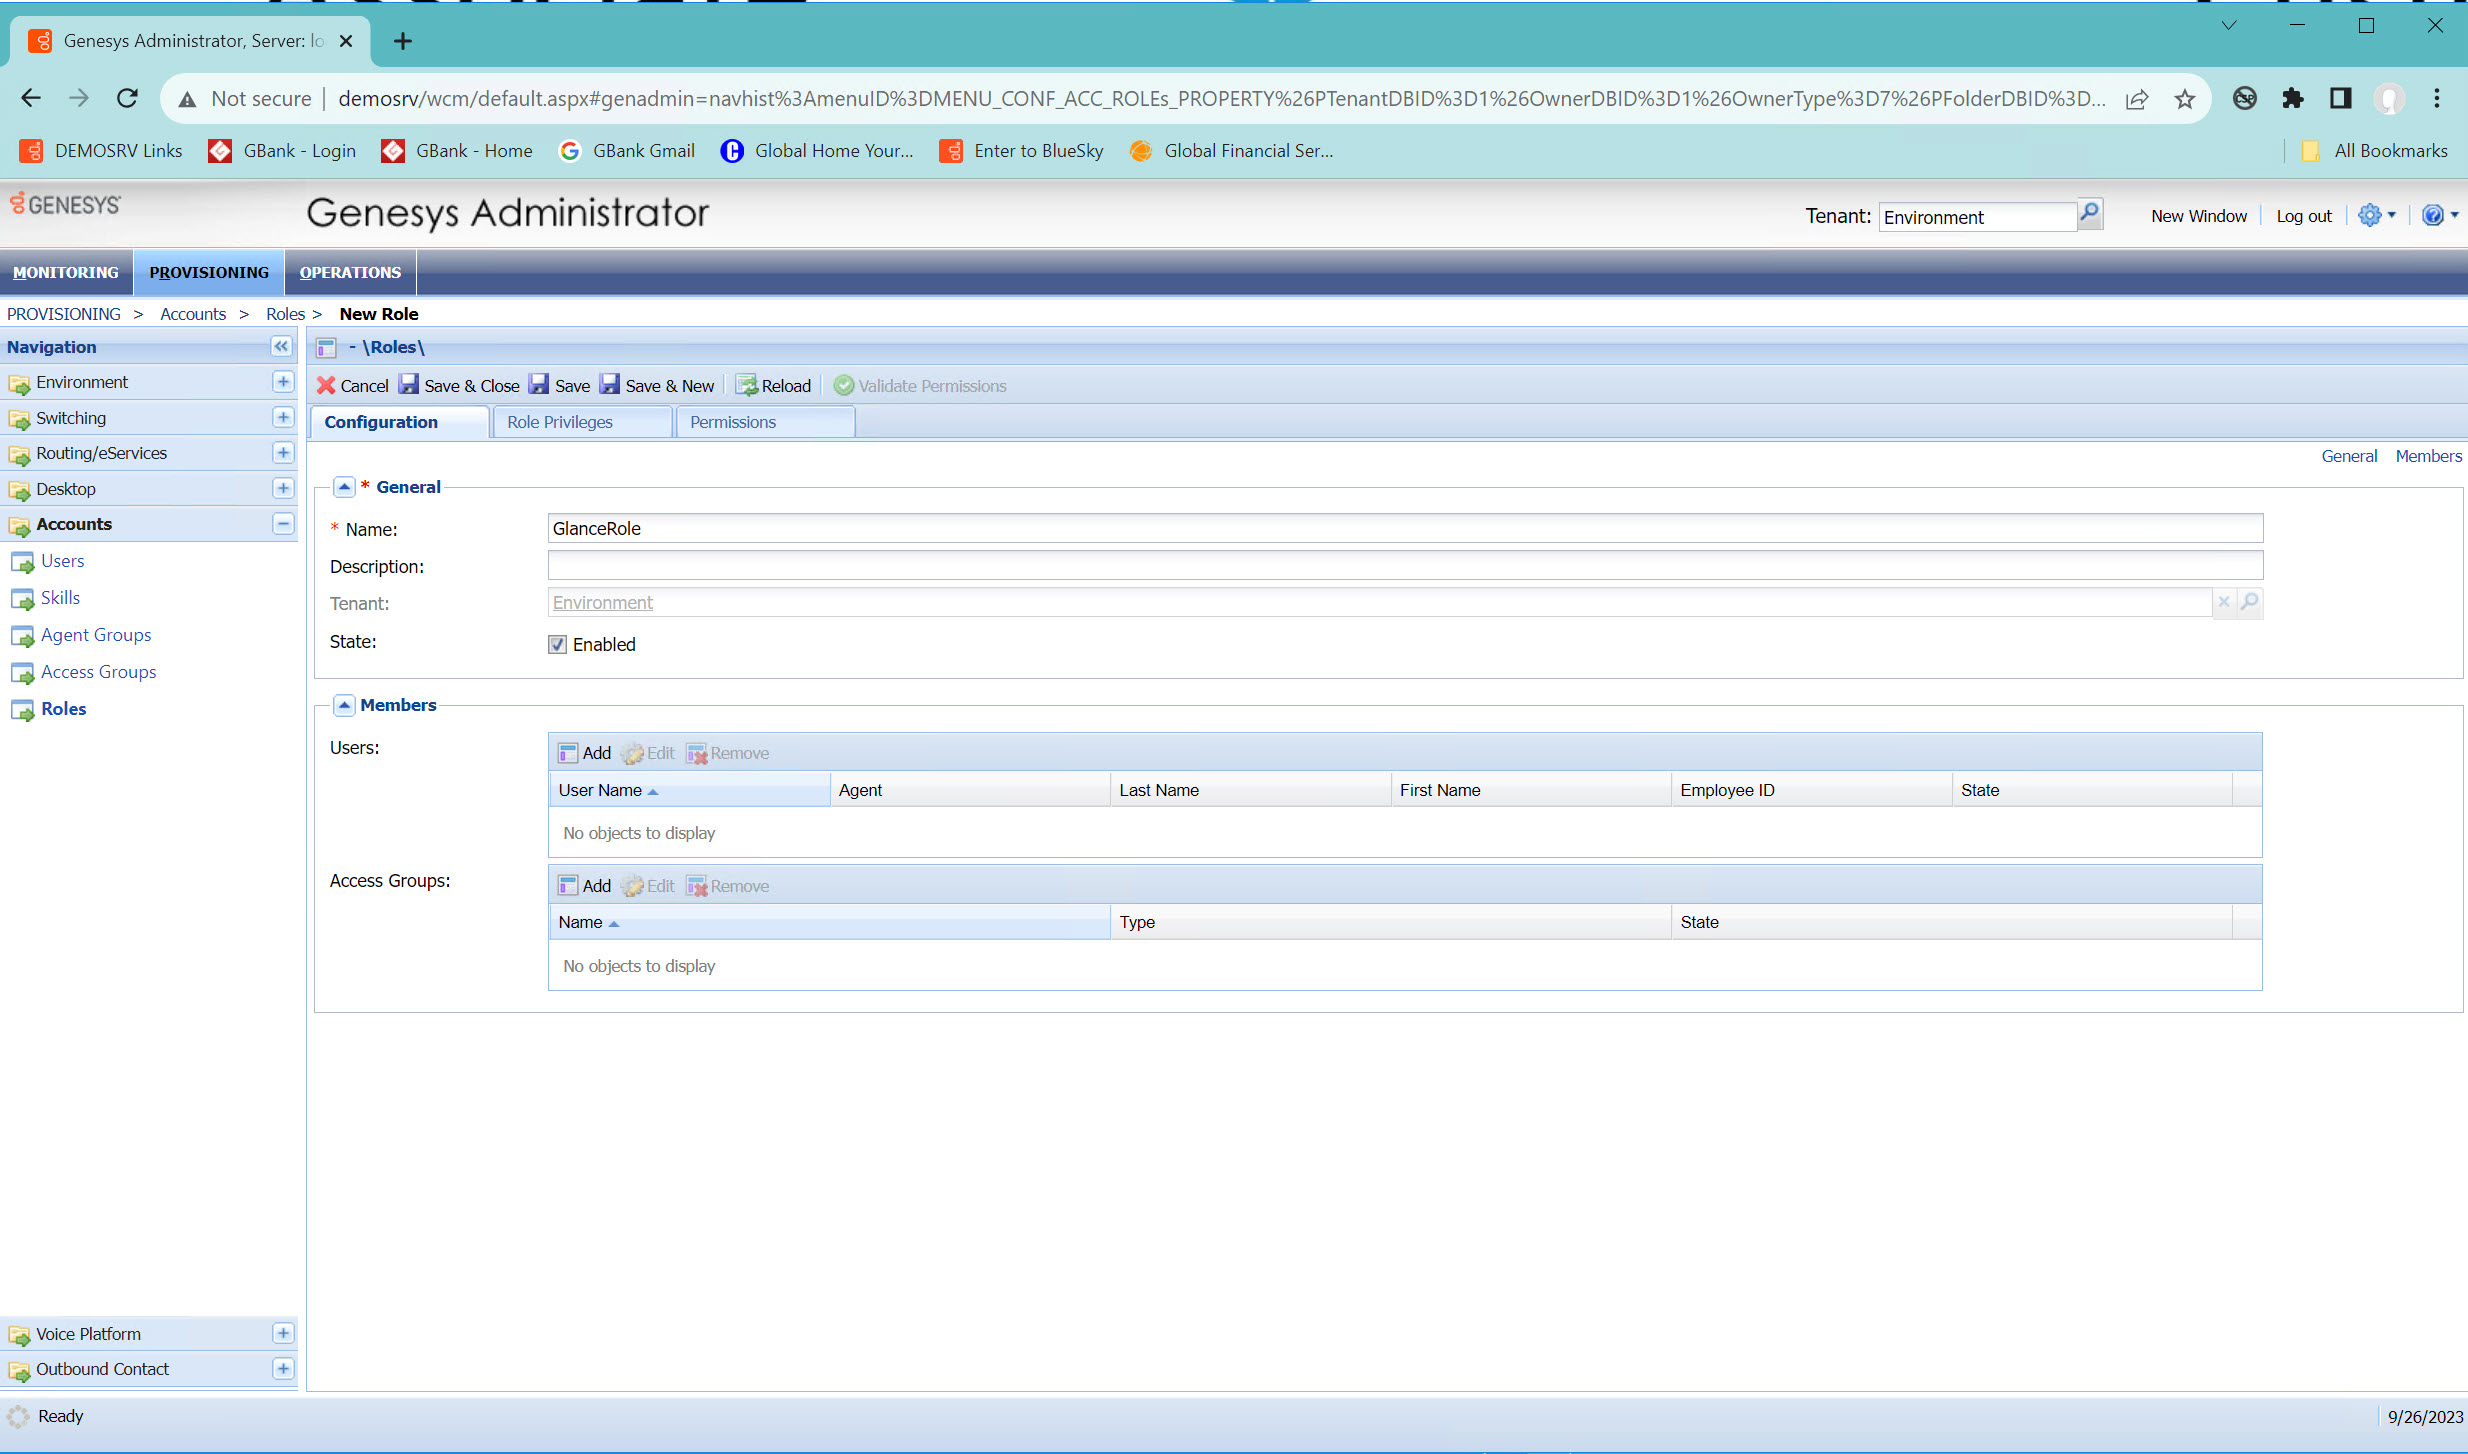Screen dimensions: 2468x1454
Task: Click Remove in Access Groups toolbar
Action: tap(728, 886)
